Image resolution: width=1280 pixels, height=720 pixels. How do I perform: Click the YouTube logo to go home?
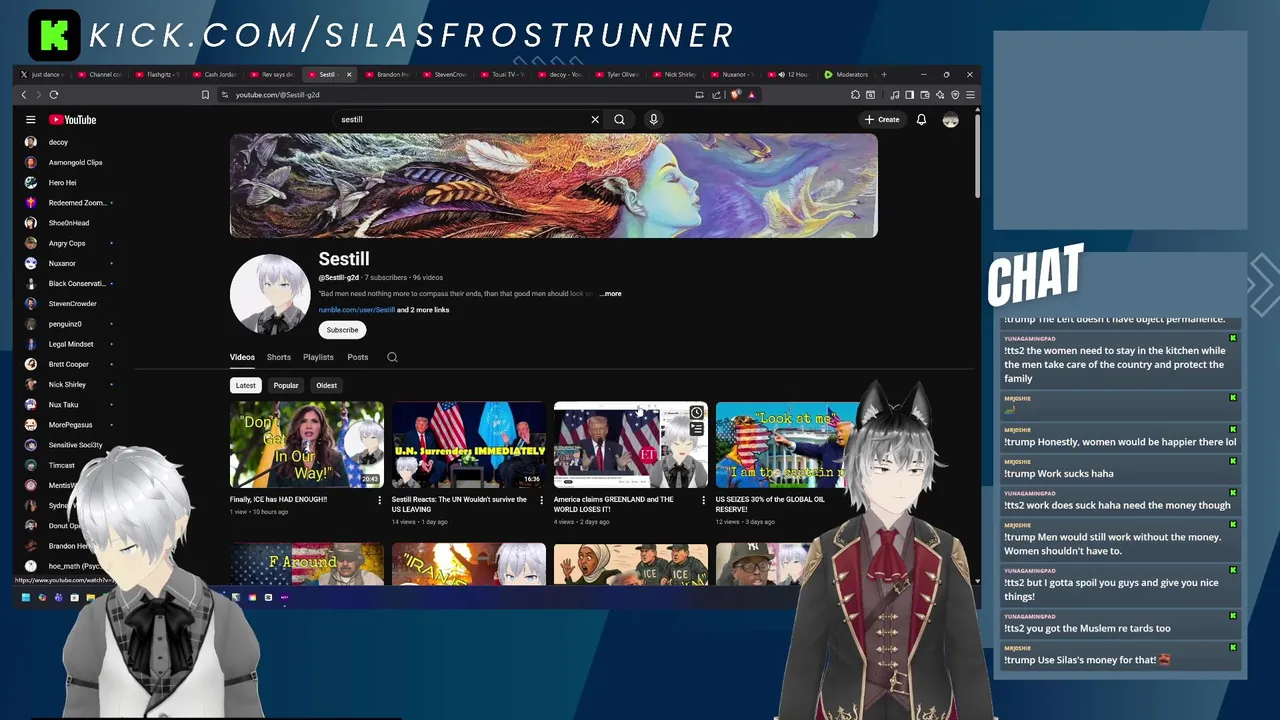pos(73,119)
